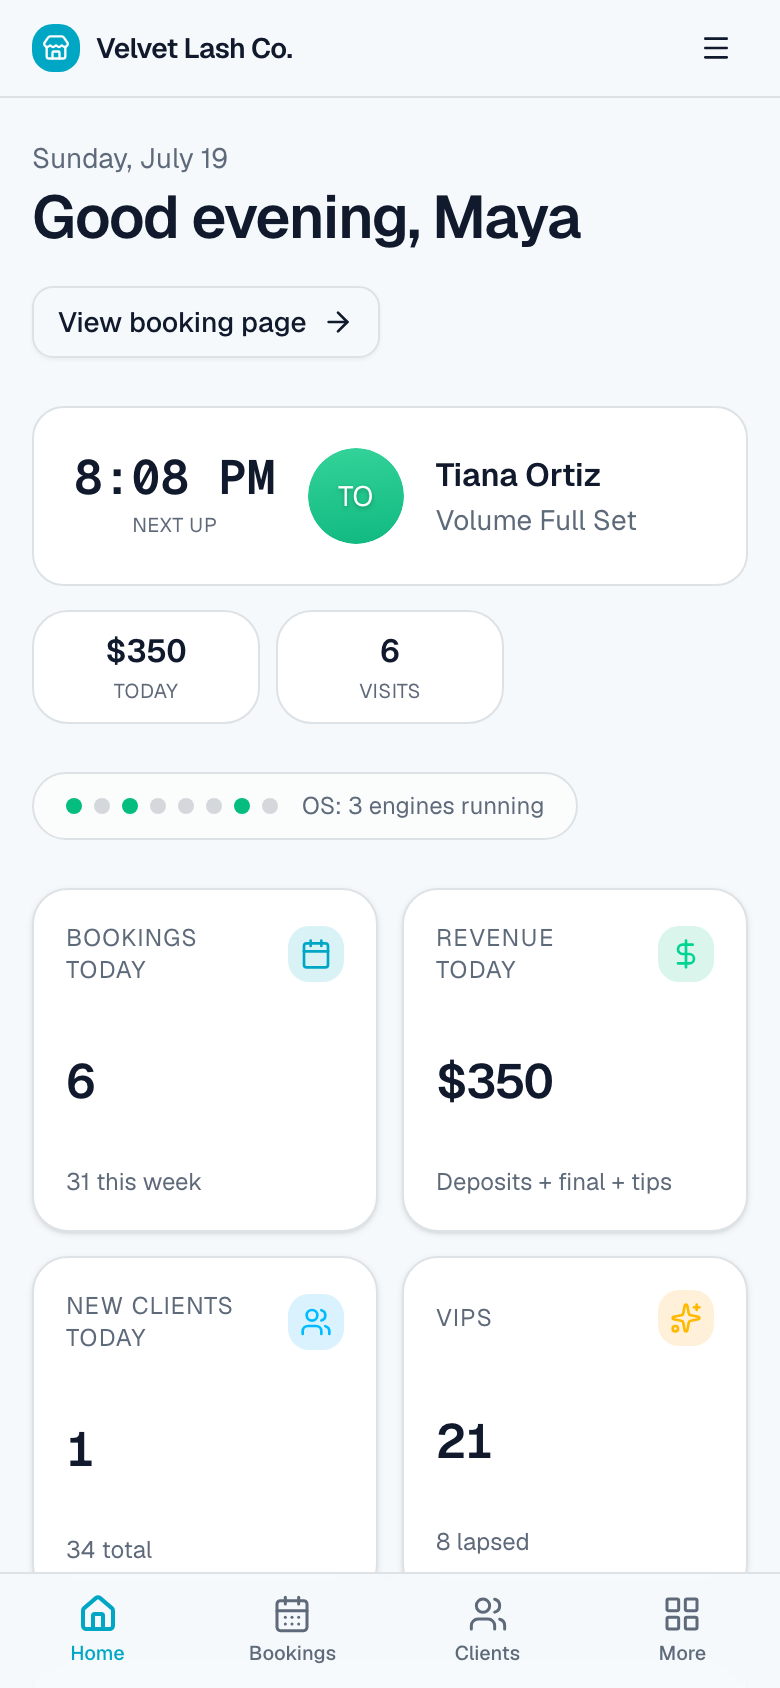
Task: Click the View booking page button
Action: coord(206,322)
